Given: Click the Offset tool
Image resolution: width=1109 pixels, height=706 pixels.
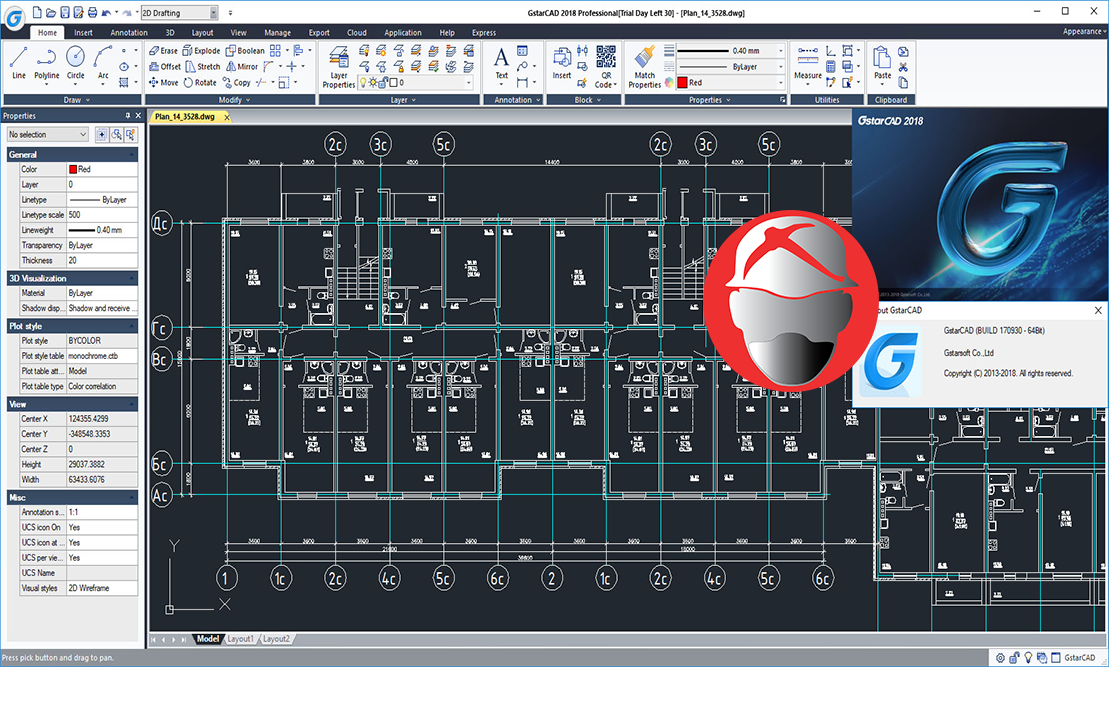Looking at the screenshot, I should [164, 66].
